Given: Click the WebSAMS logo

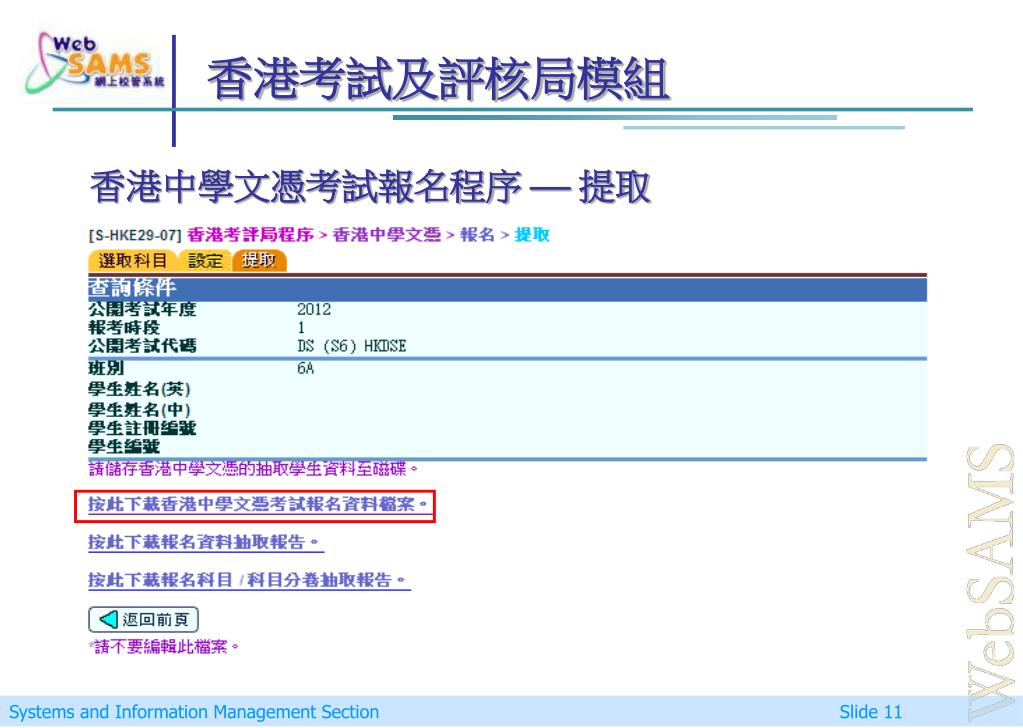Looking at the screenshot, I should tap(95, 63).
